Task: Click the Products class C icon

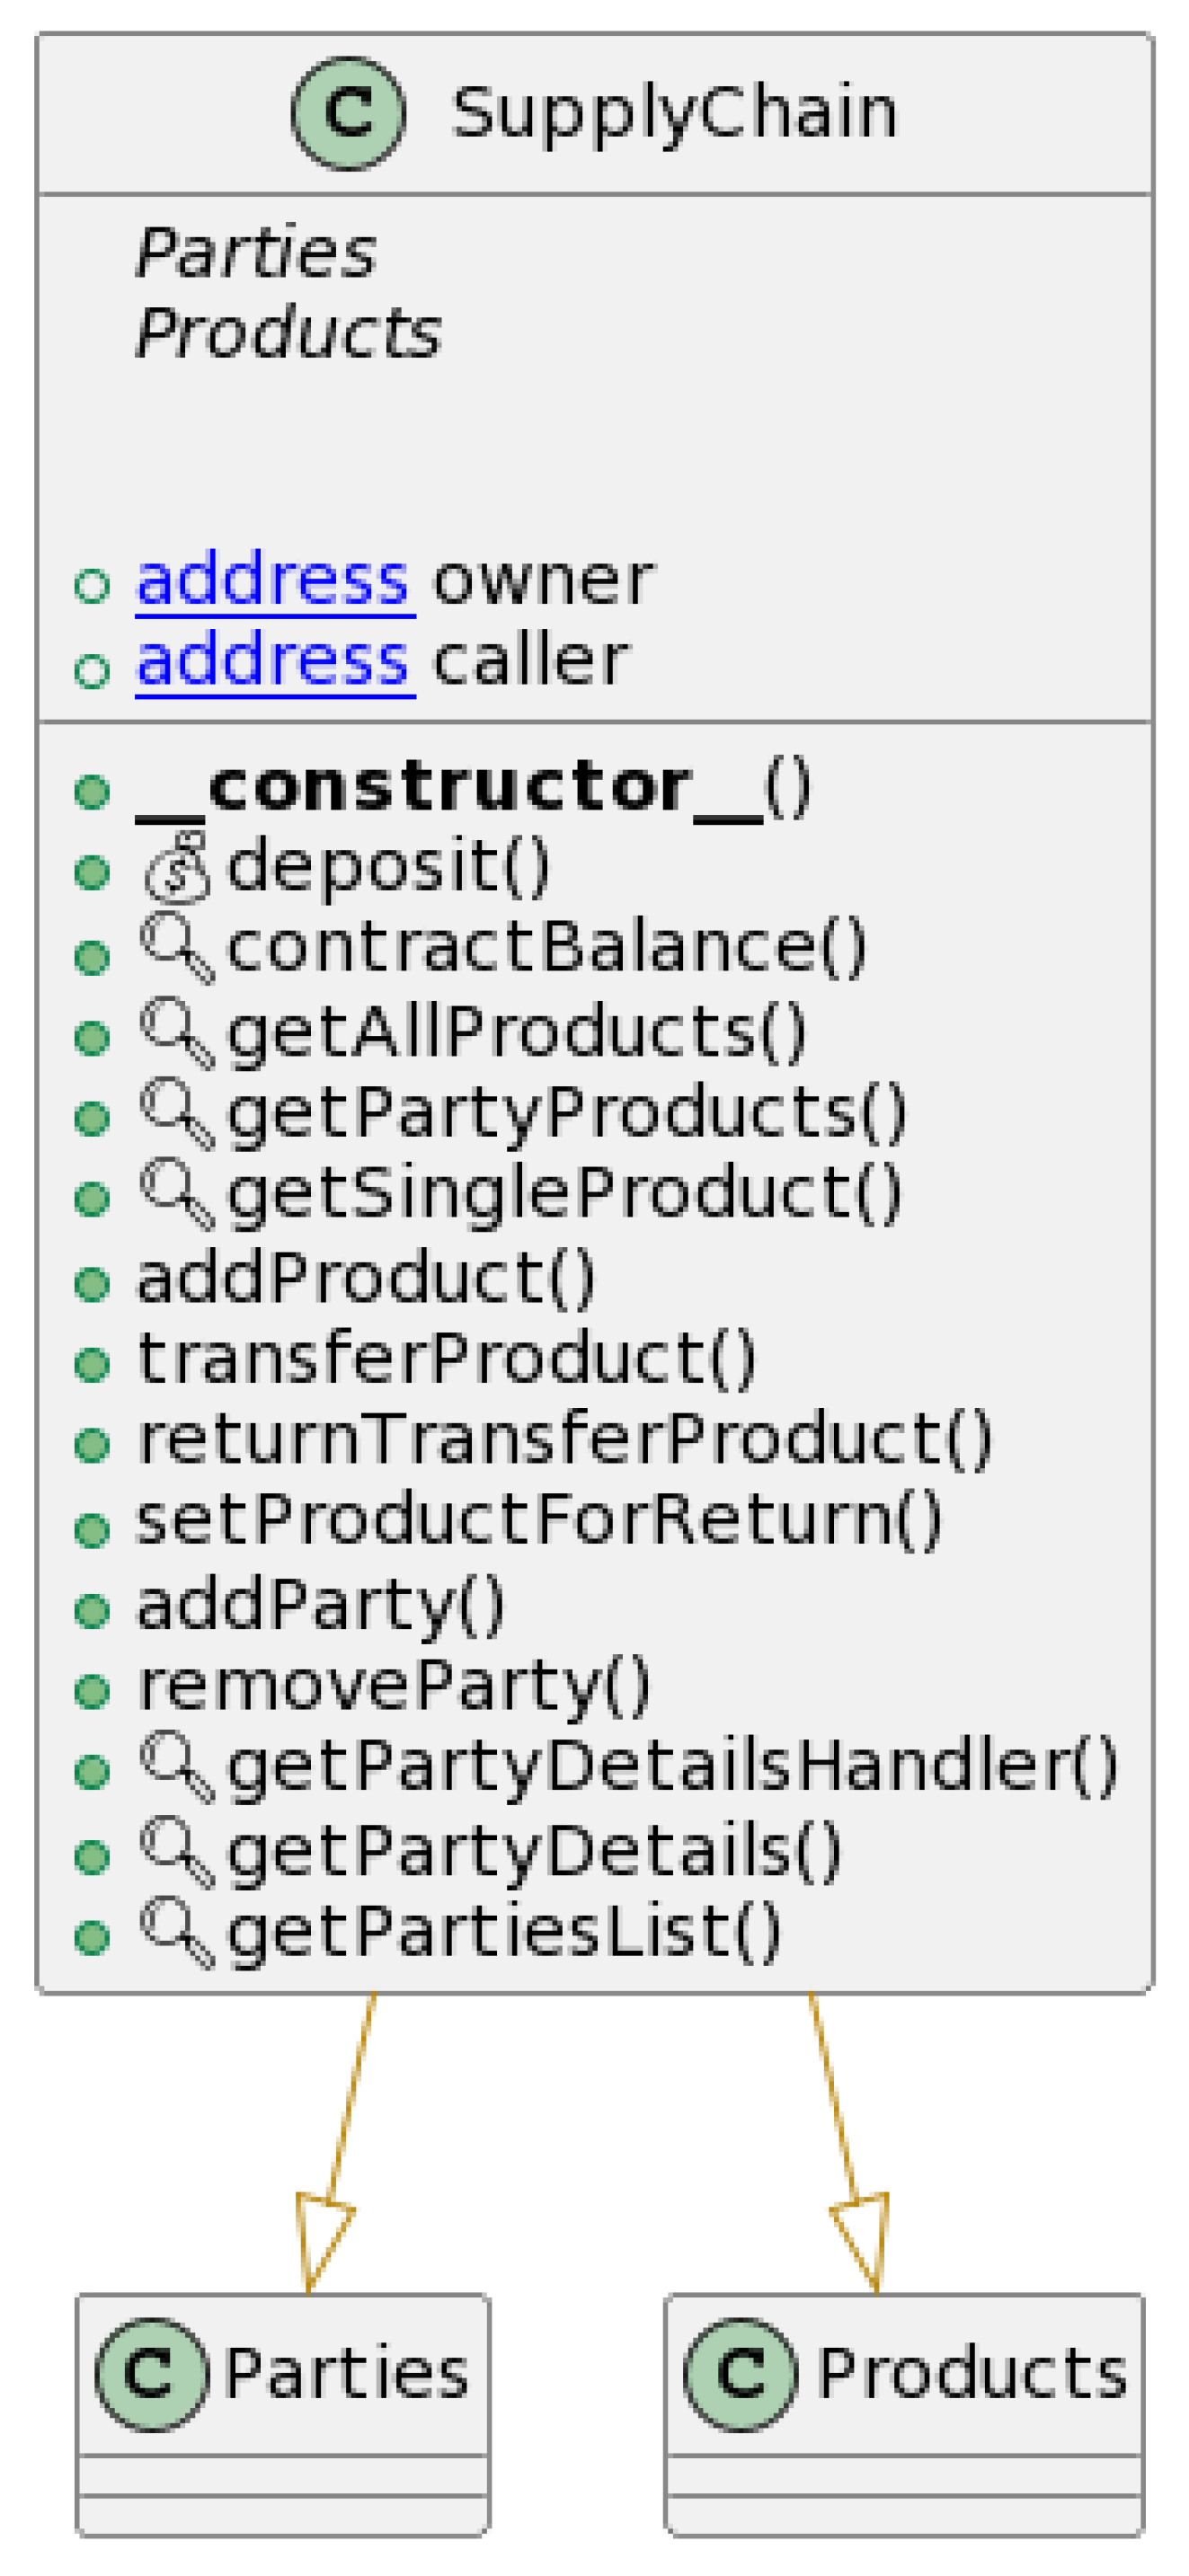Action: 741,2374
